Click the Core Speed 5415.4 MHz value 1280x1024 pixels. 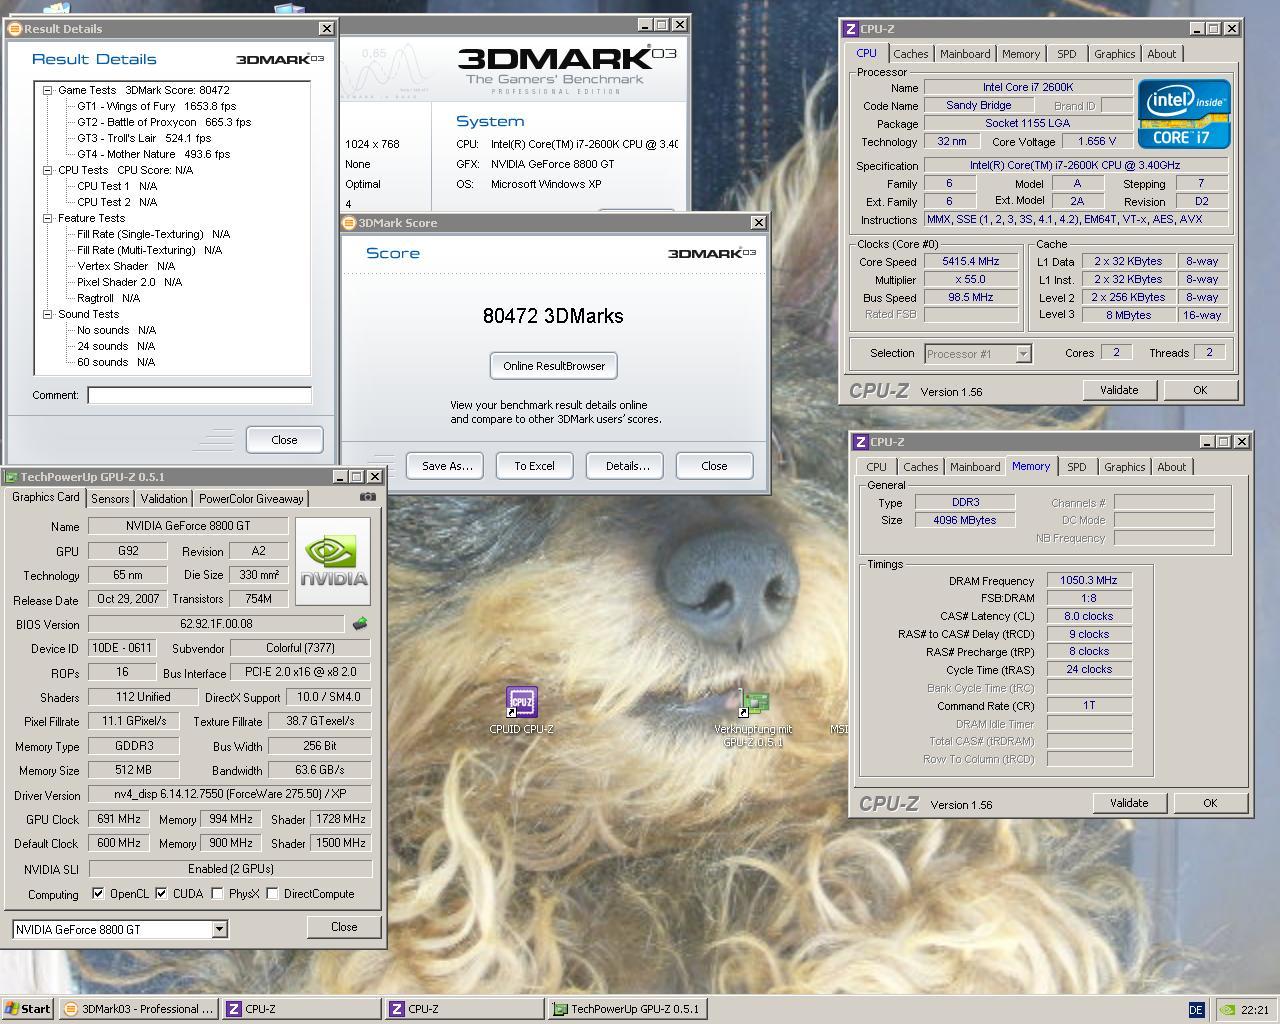(x=971, y=262)
